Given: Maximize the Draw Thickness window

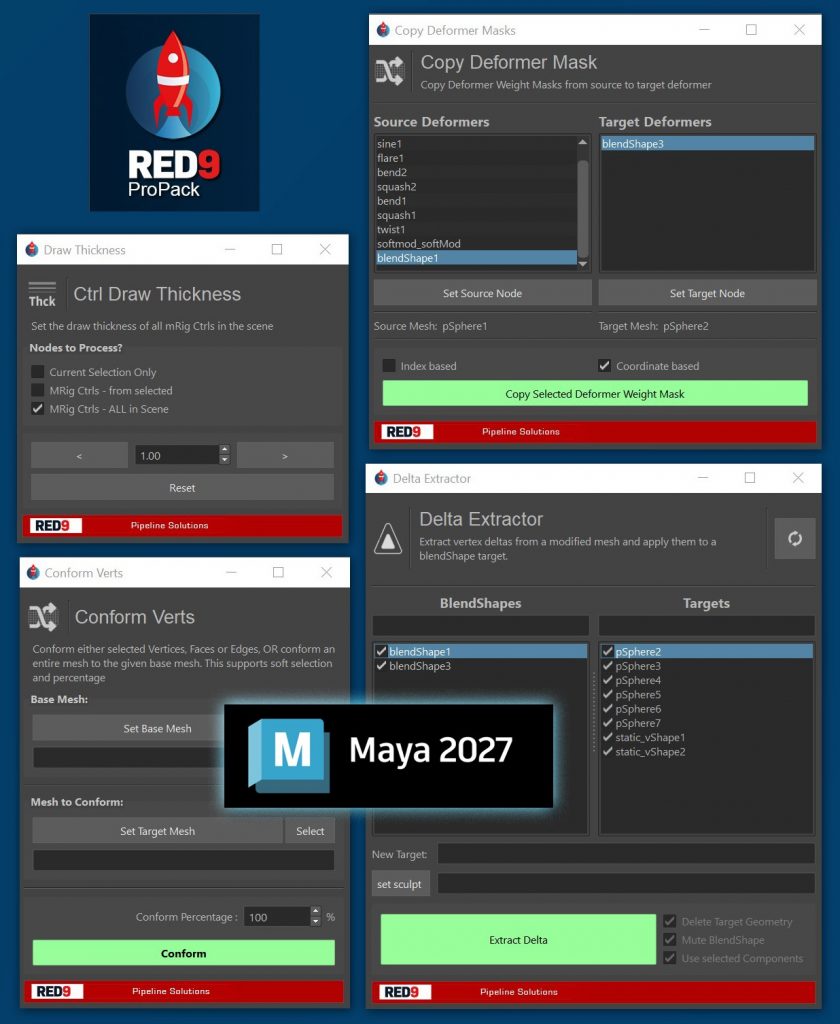Looking at the screenshot, I should 277,249.
